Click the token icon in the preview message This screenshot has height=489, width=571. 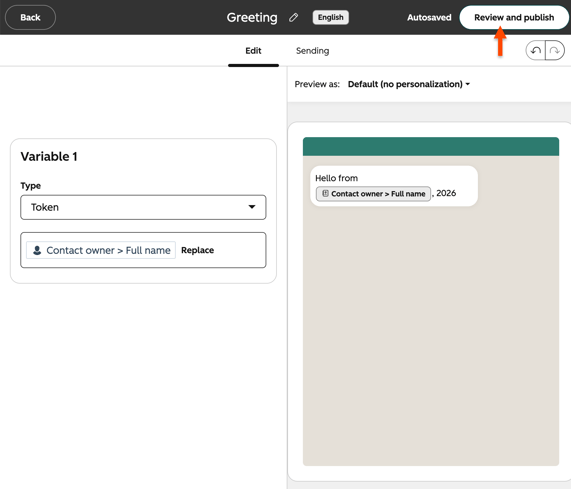[325, 193]
